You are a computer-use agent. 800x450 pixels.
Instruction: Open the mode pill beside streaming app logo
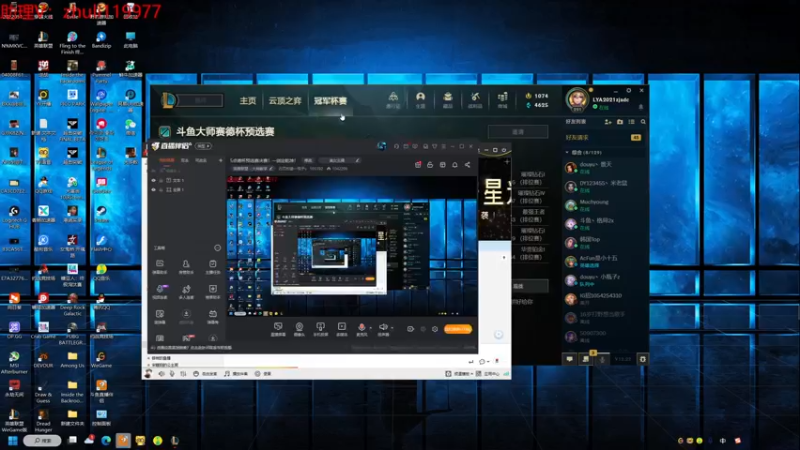(x=204, y=146)
